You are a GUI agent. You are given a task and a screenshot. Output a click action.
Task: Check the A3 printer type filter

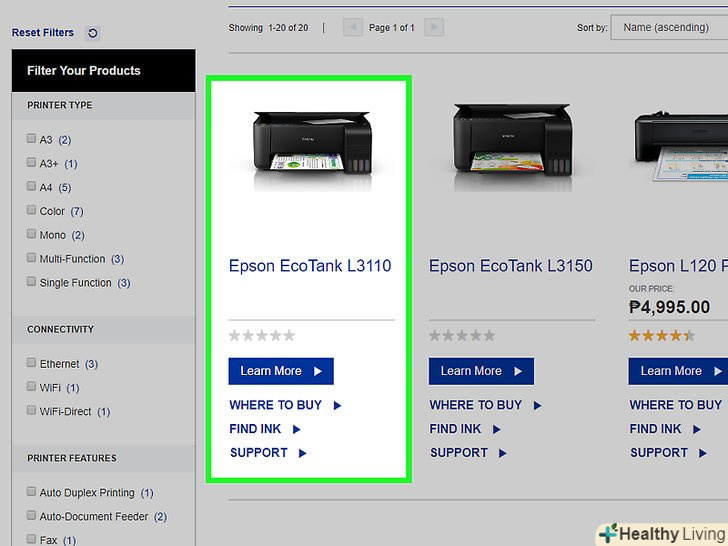[x=31, y=138]
